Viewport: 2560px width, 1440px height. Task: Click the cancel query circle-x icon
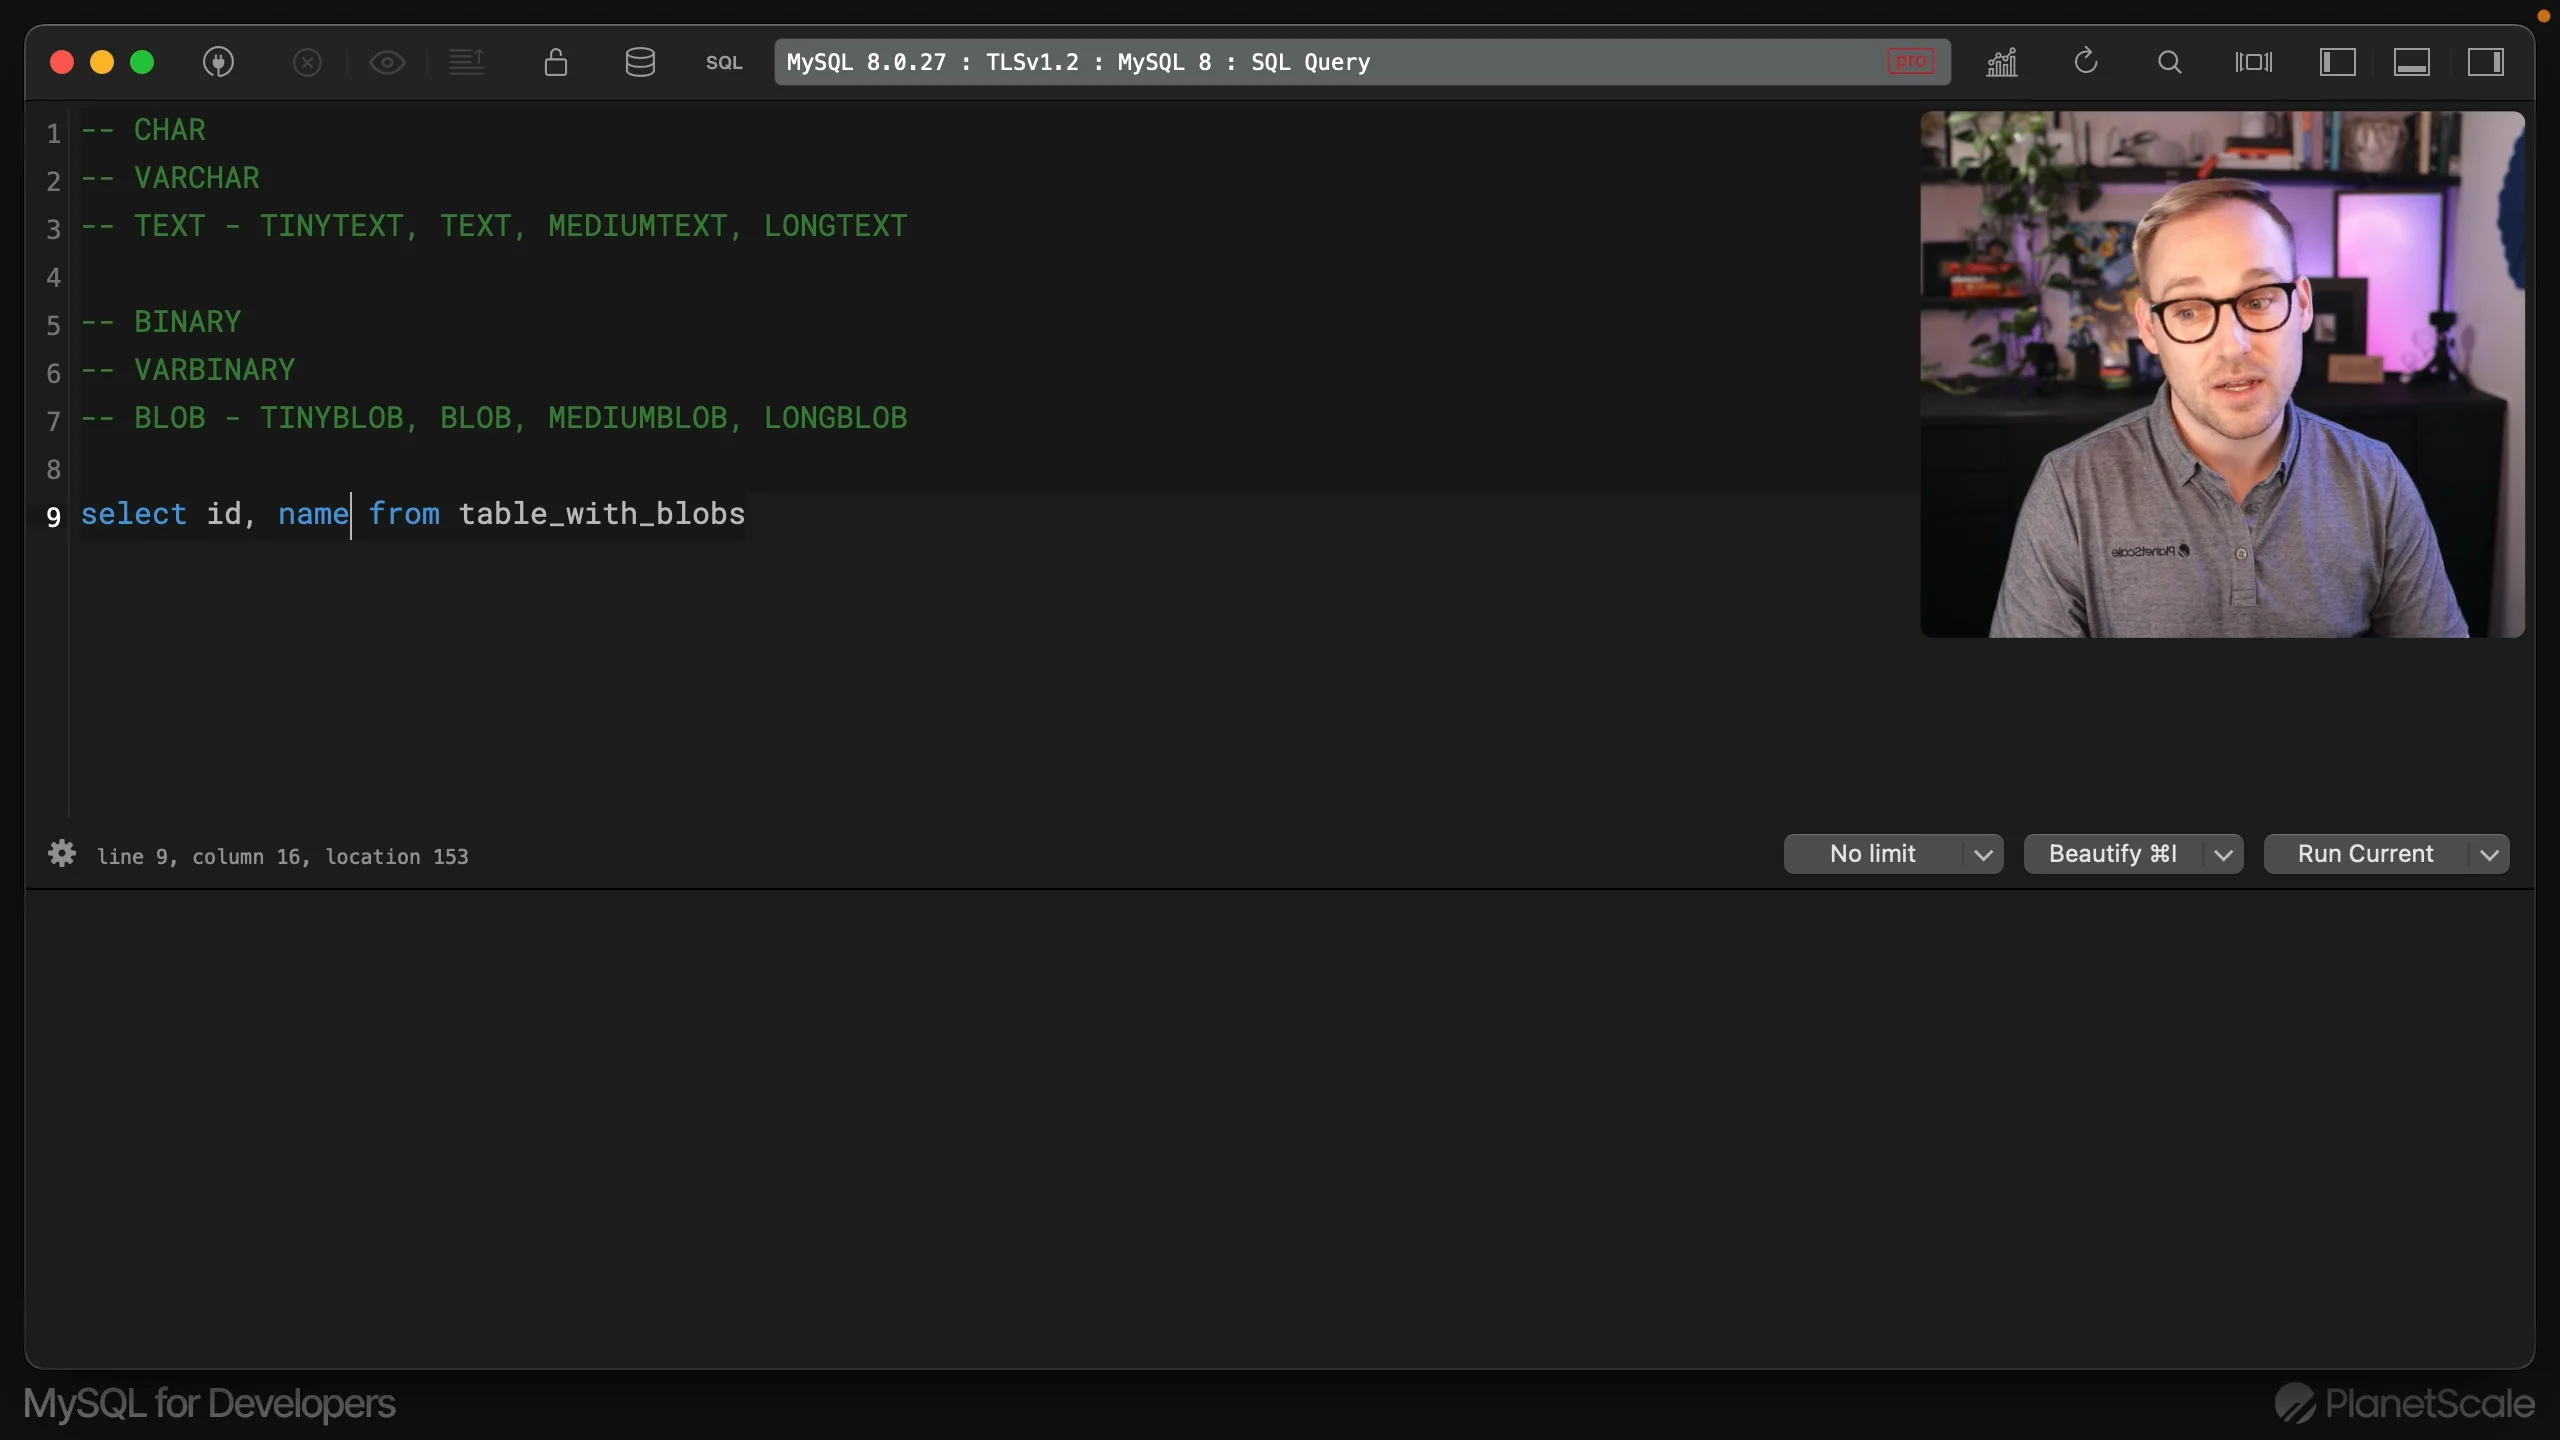click(x=307, y=62)
